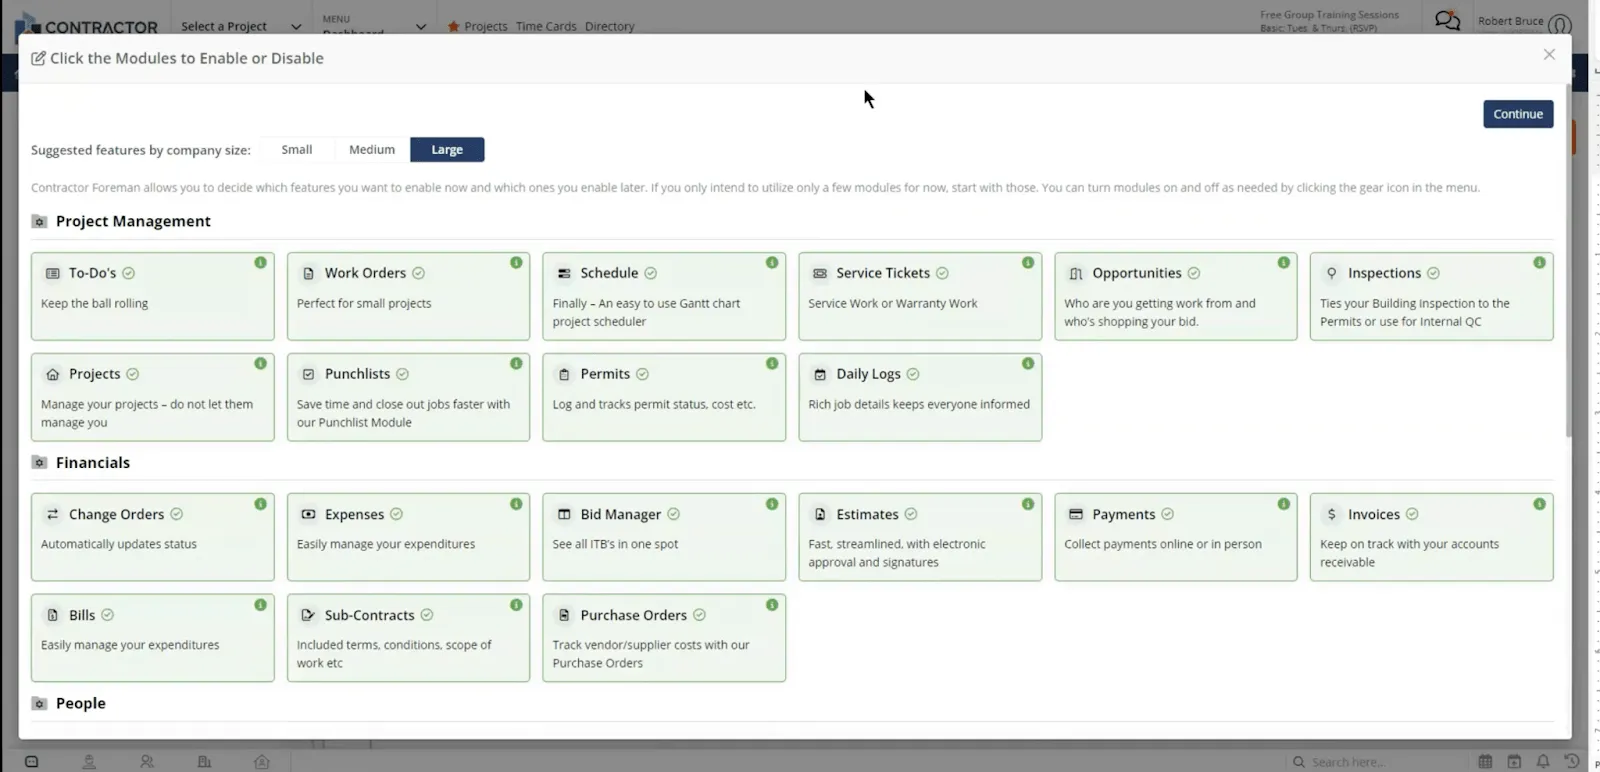Click the info icon on Estimates card
1600x772 pixels.
click(x=1028, y=504)
